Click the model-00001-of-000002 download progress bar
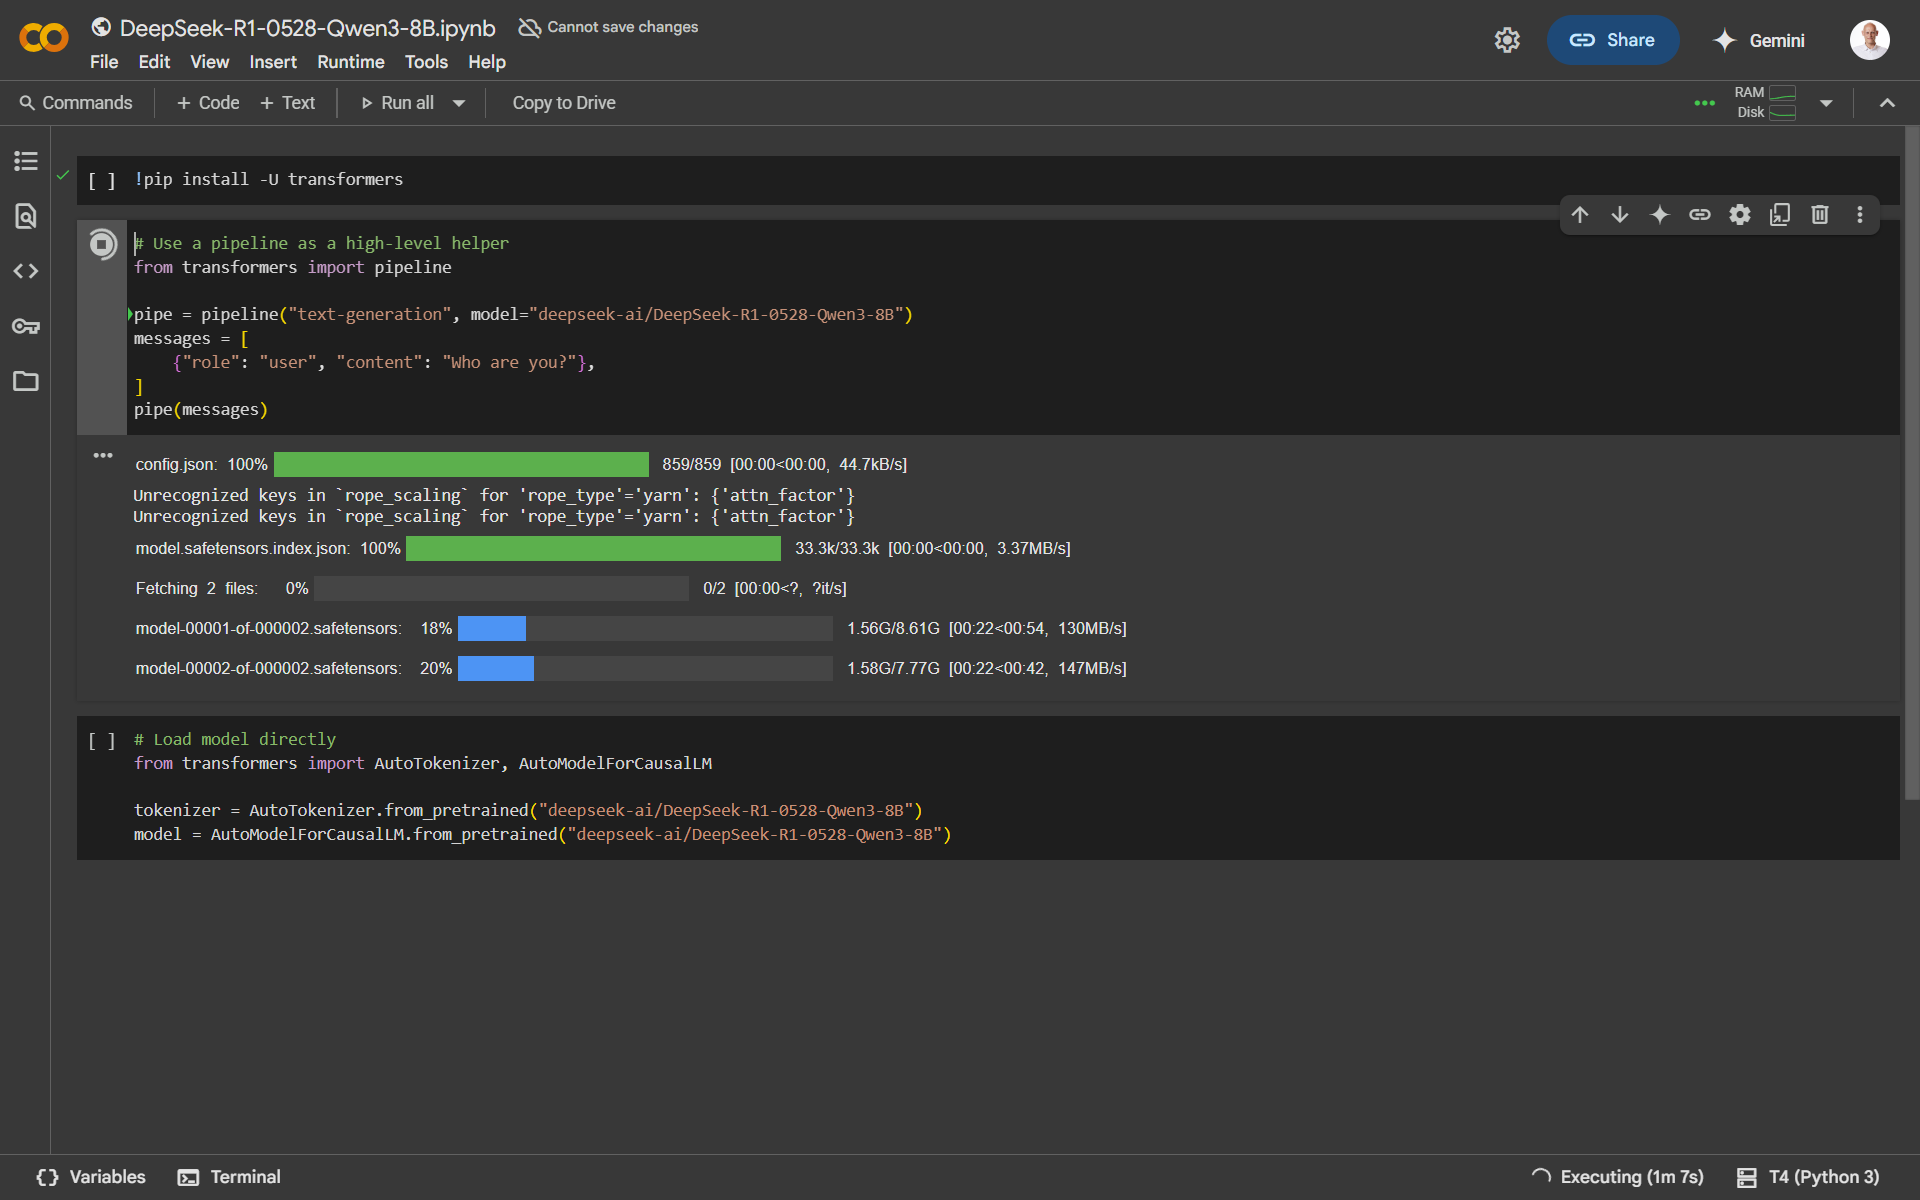This screenshot has width=1920, height=1200. pos(645,628)
